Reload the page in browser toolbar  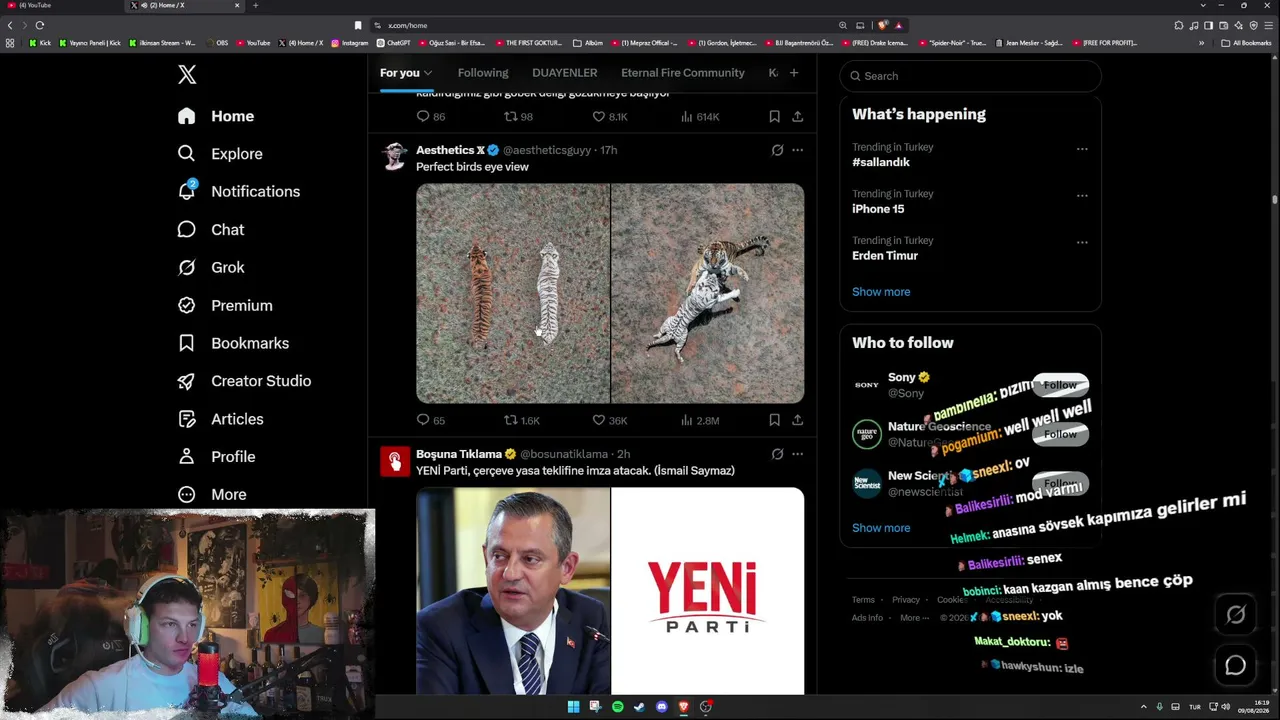coord(40,25)
